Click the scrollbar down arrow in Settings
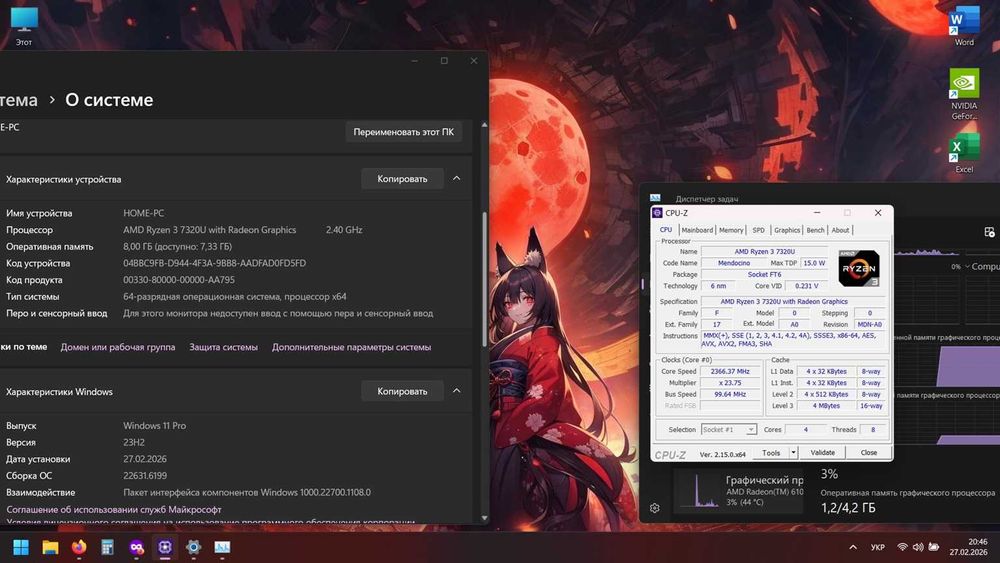The width and height of the screenshot is (1000, 563). (x=484, y=518)
